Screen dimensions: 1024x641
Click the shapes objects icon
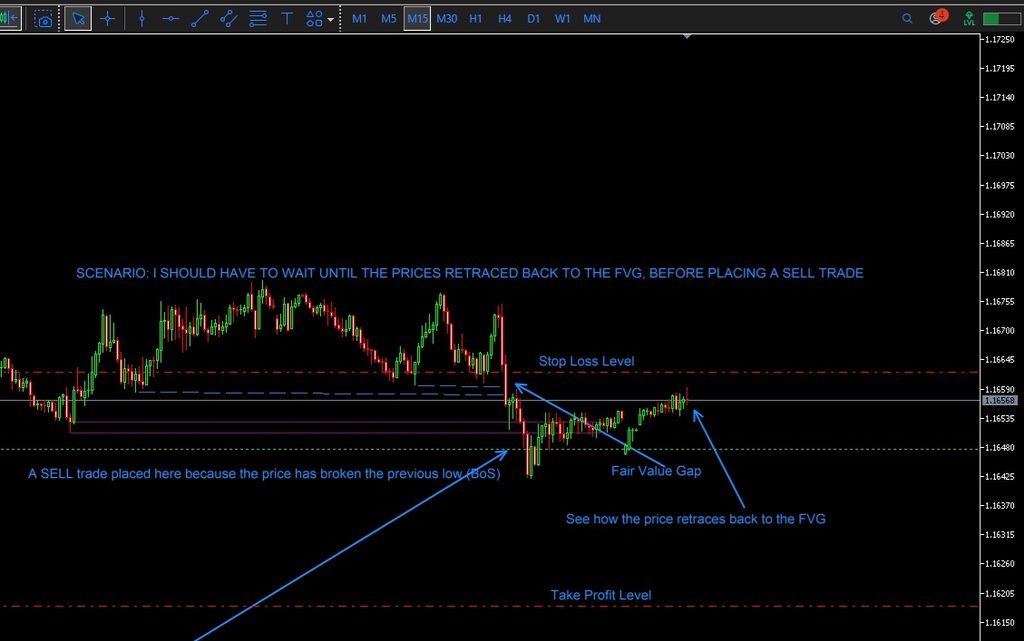[x=314, y=19]
